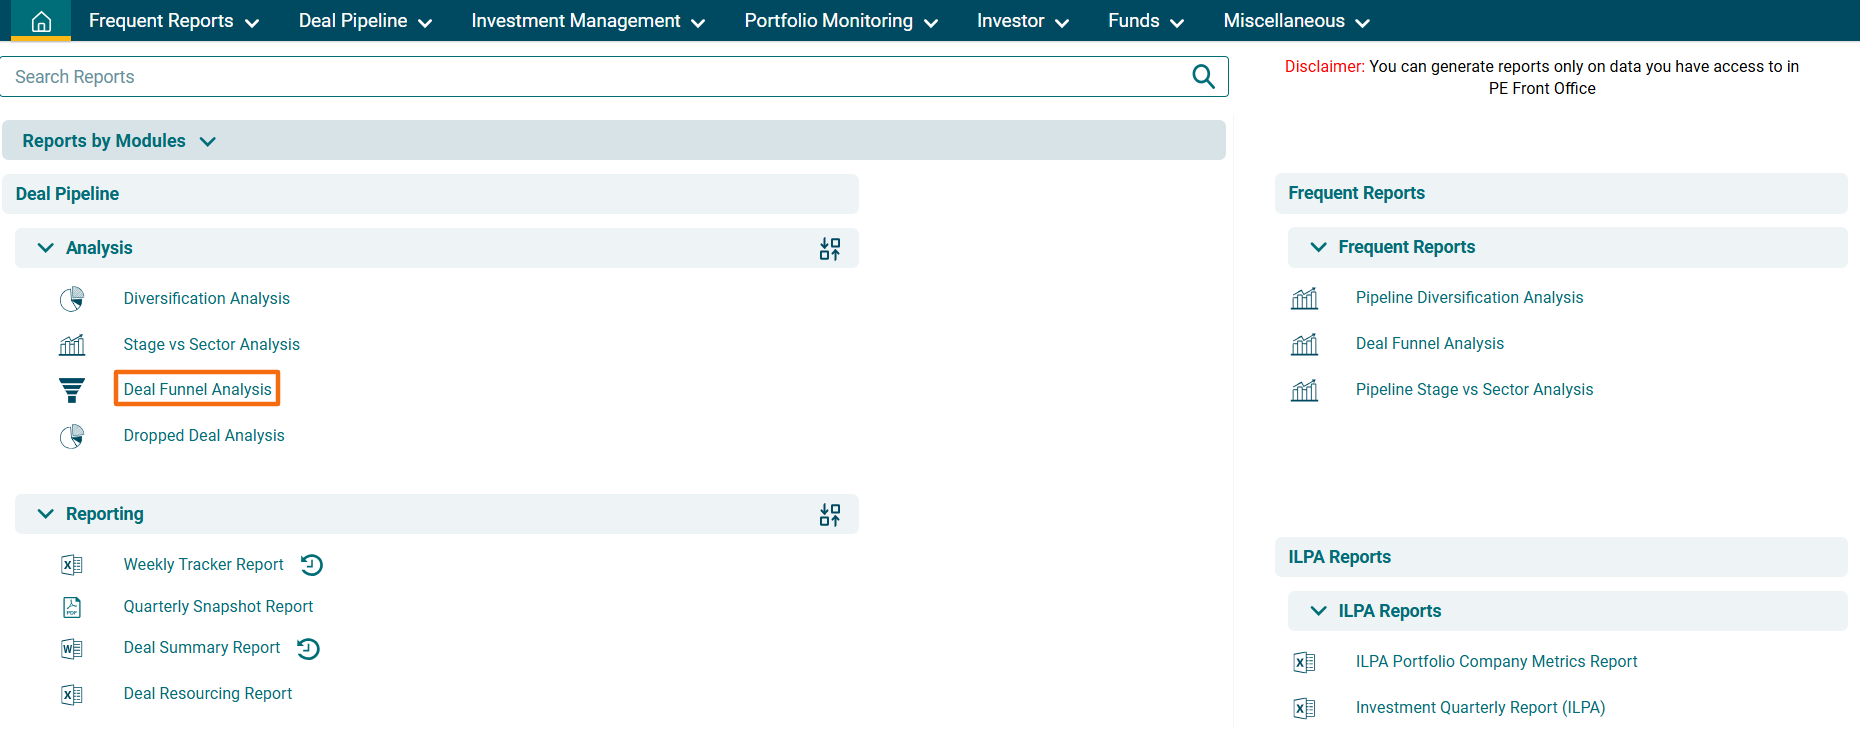Click the rearrange icon in Analysis header

830,249
